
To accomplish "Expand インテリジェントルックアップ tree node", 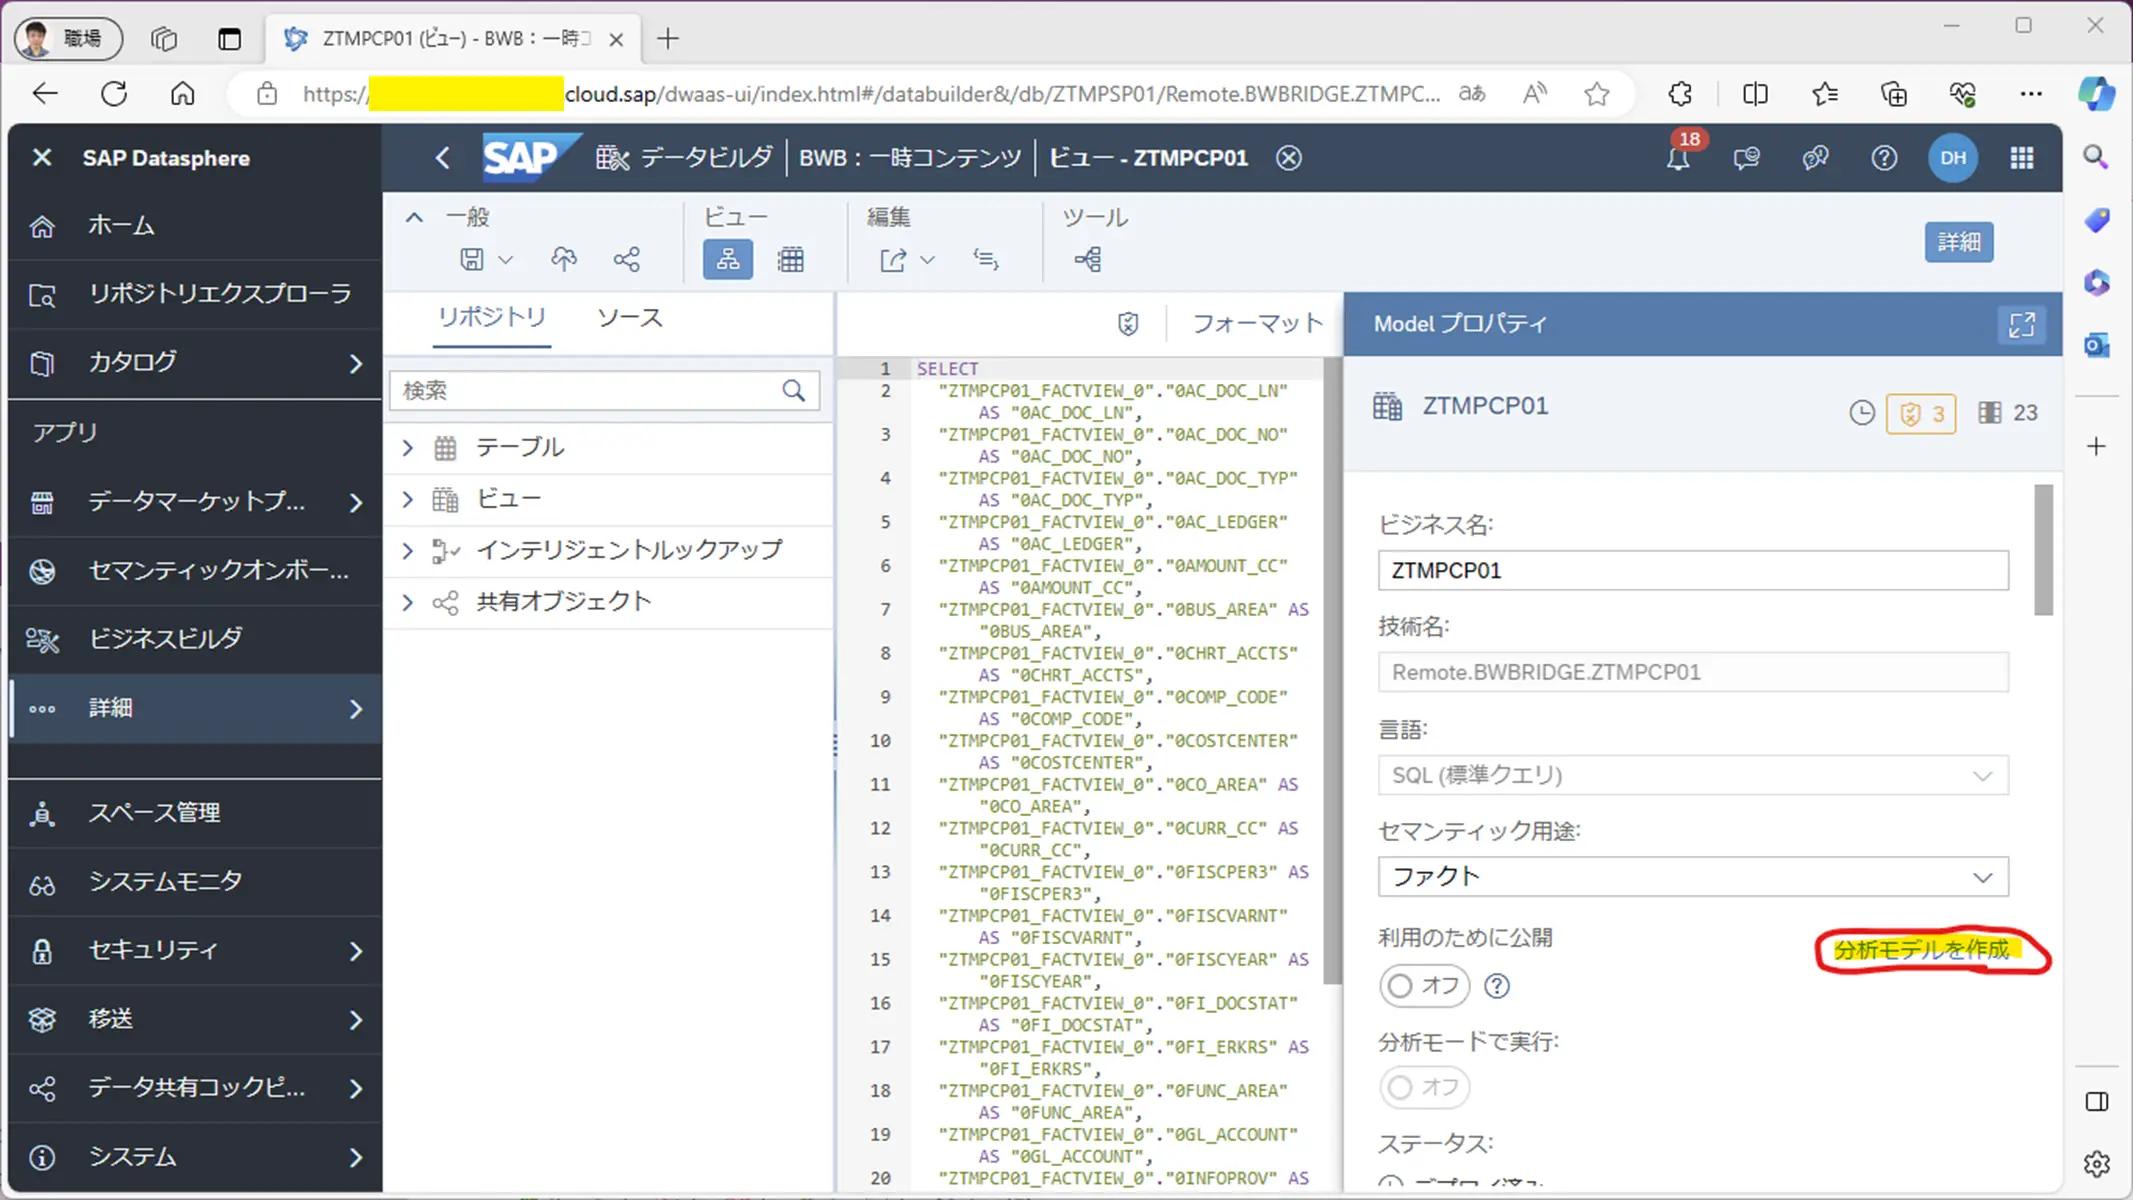I will point(408,551).
